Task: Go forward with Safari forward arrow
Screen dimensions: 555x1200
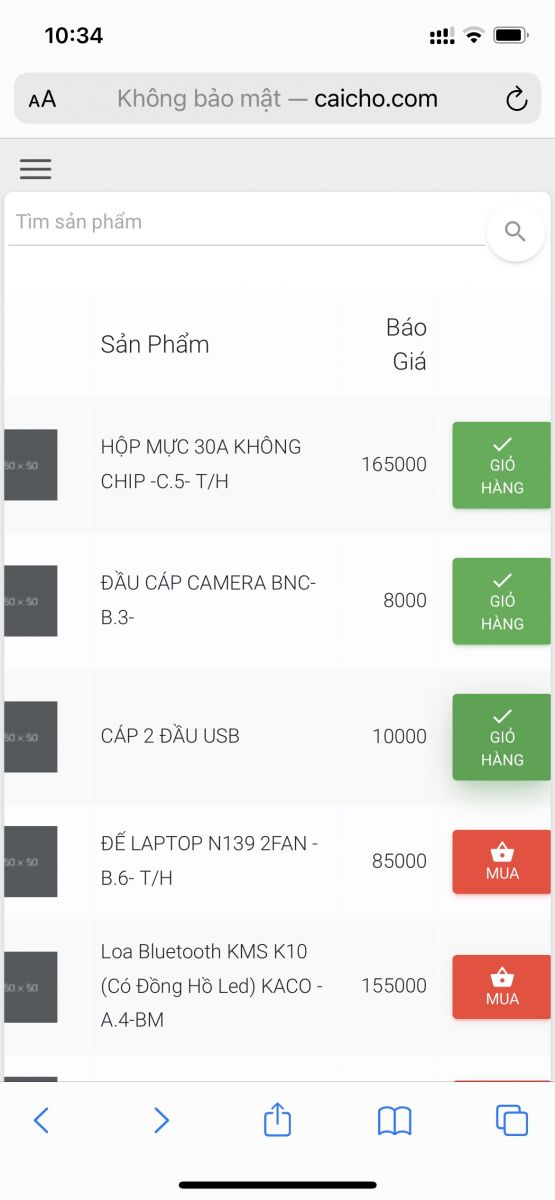Action: click(x=161, y=1120)
